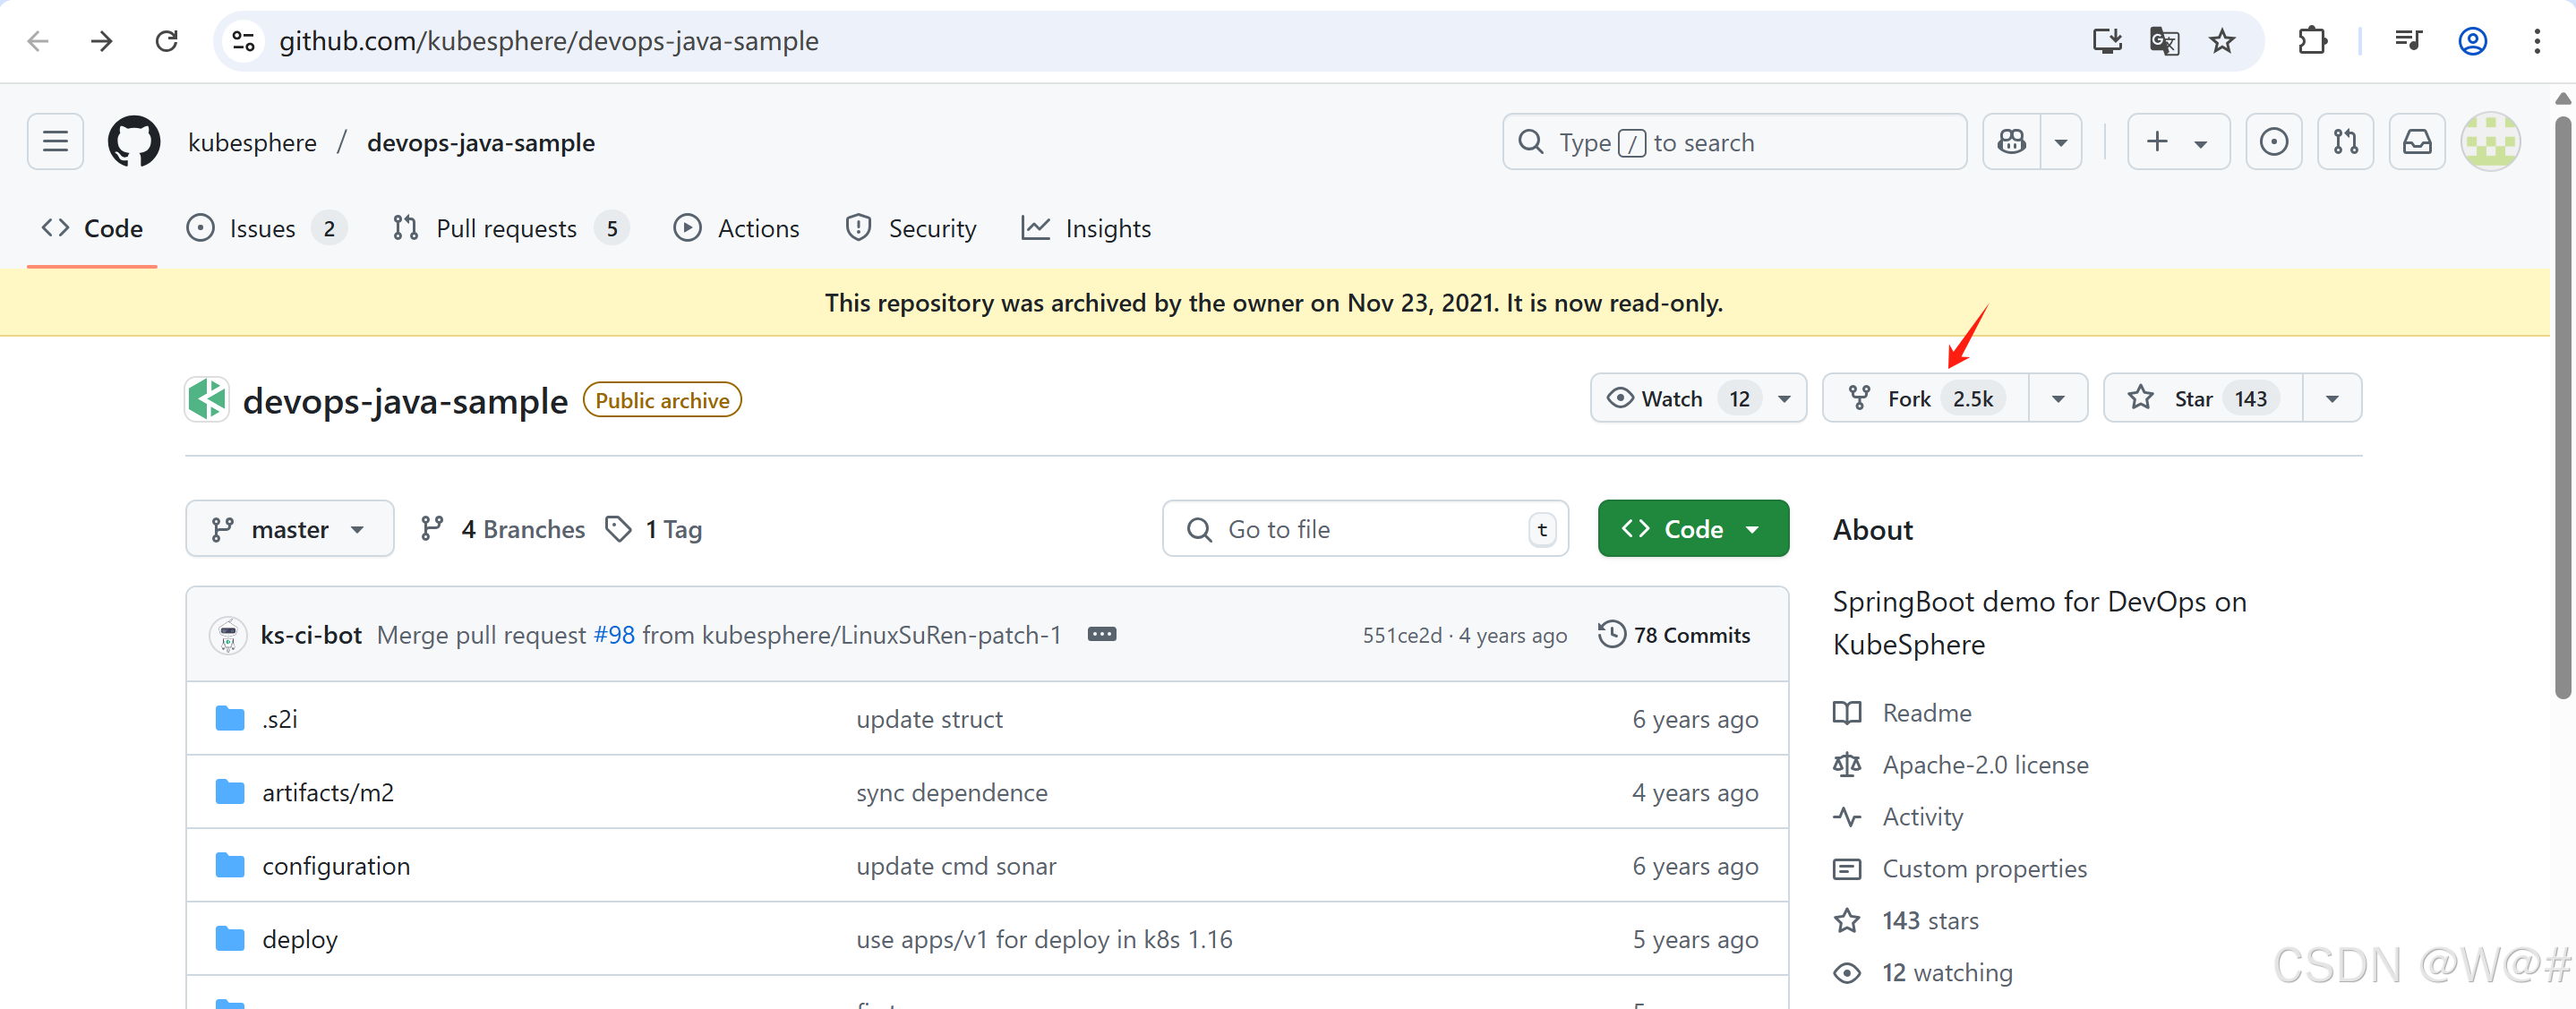Open the pull requests icon in GitHub header
This screenshot has height=1009, width=2576.
(2345, 142)
